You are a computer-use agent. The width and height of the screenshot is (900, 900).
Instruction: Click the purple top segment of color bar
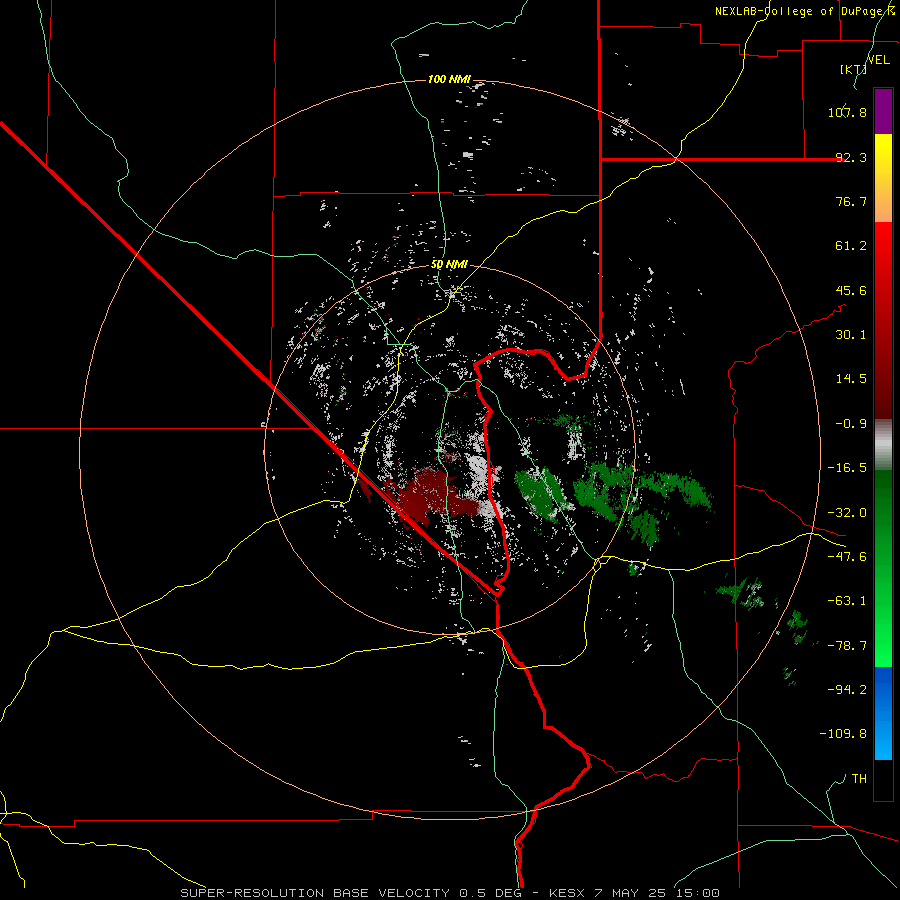[x=883, y=111]
